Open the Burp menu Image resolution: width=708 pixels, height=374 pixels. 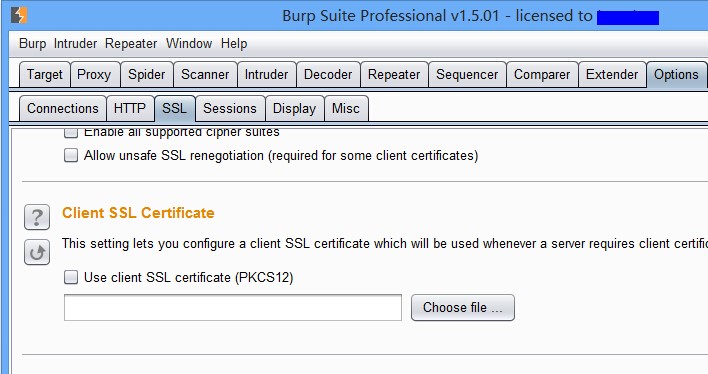pos(33,44)
